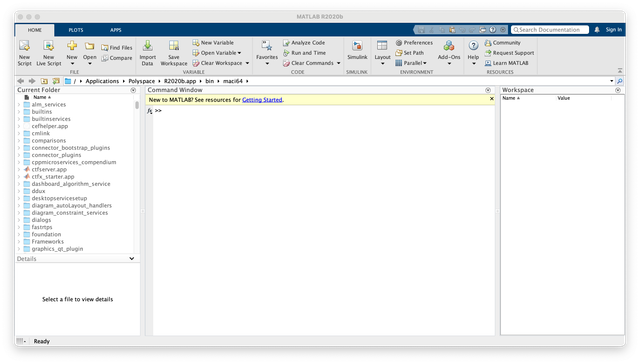
Task: Click Applications in the path bar
Action: click(102, 81)
